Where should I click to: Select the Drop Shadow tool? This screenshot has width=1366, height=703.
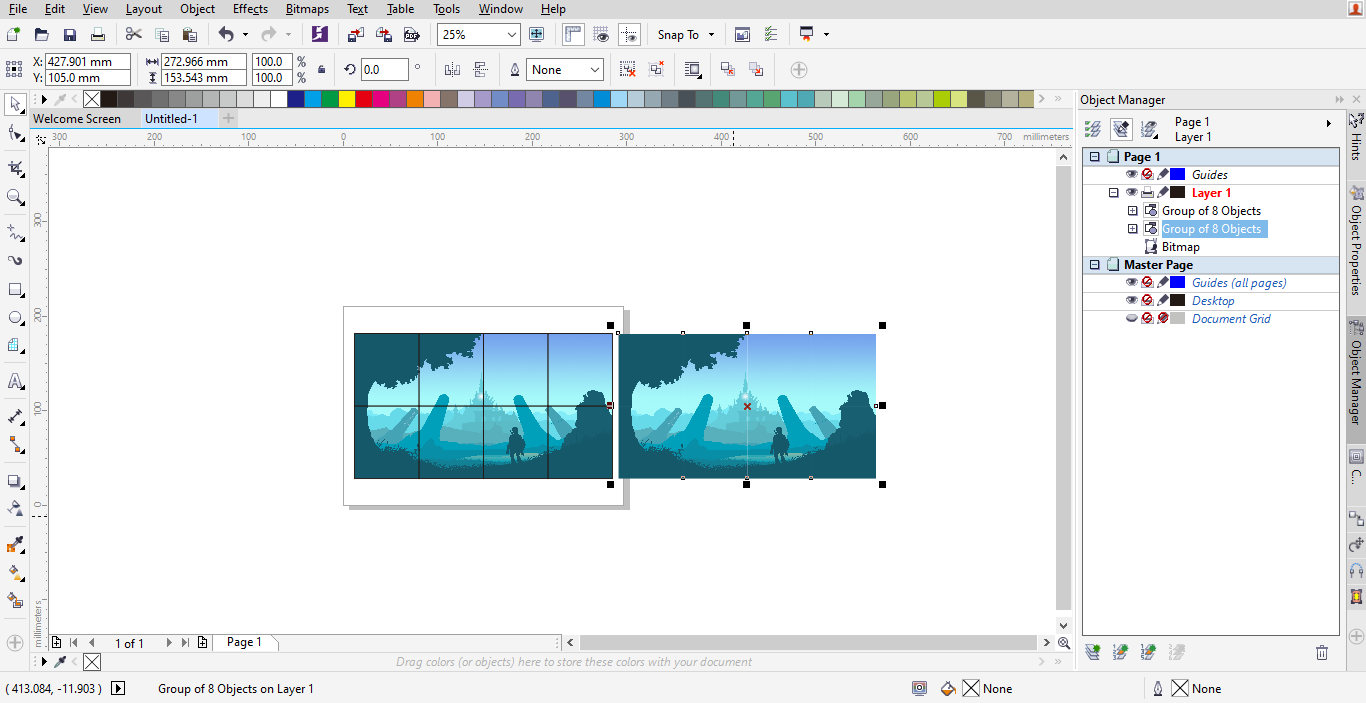(x=15, y=481)
